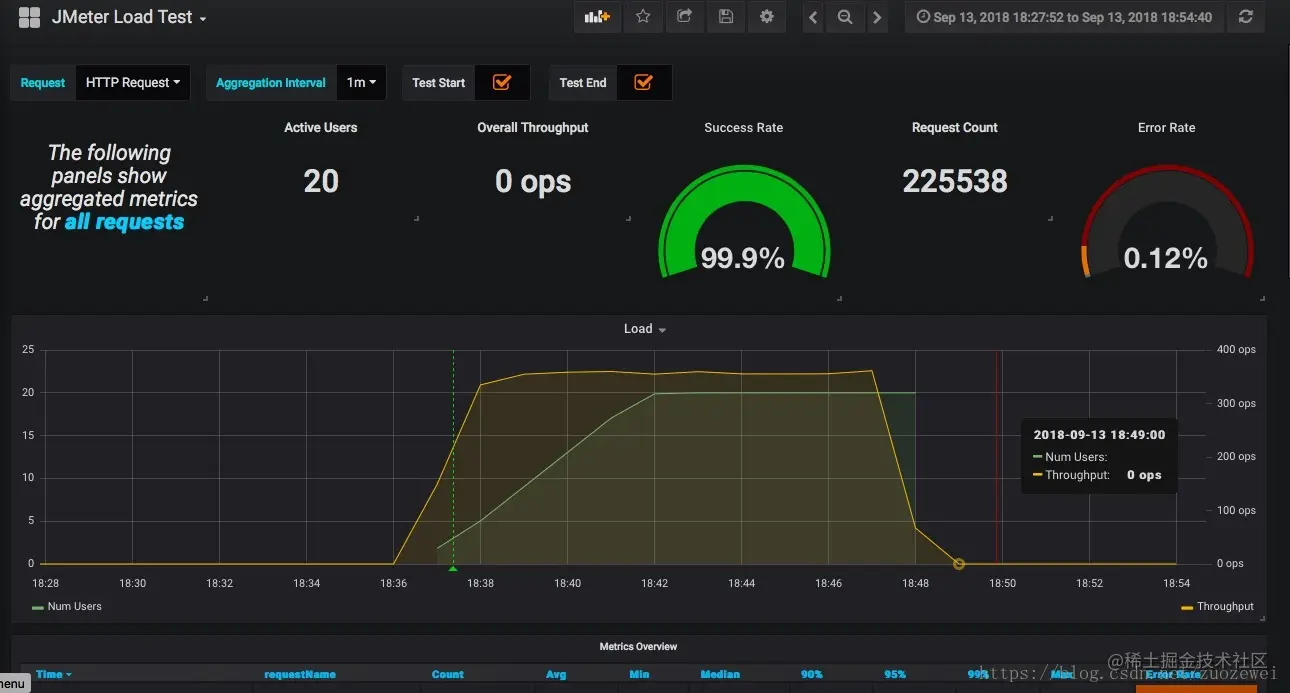Click the hover point circle at 18:49
The width and height of the screenshot is (1290, 693).
(959, 564)
